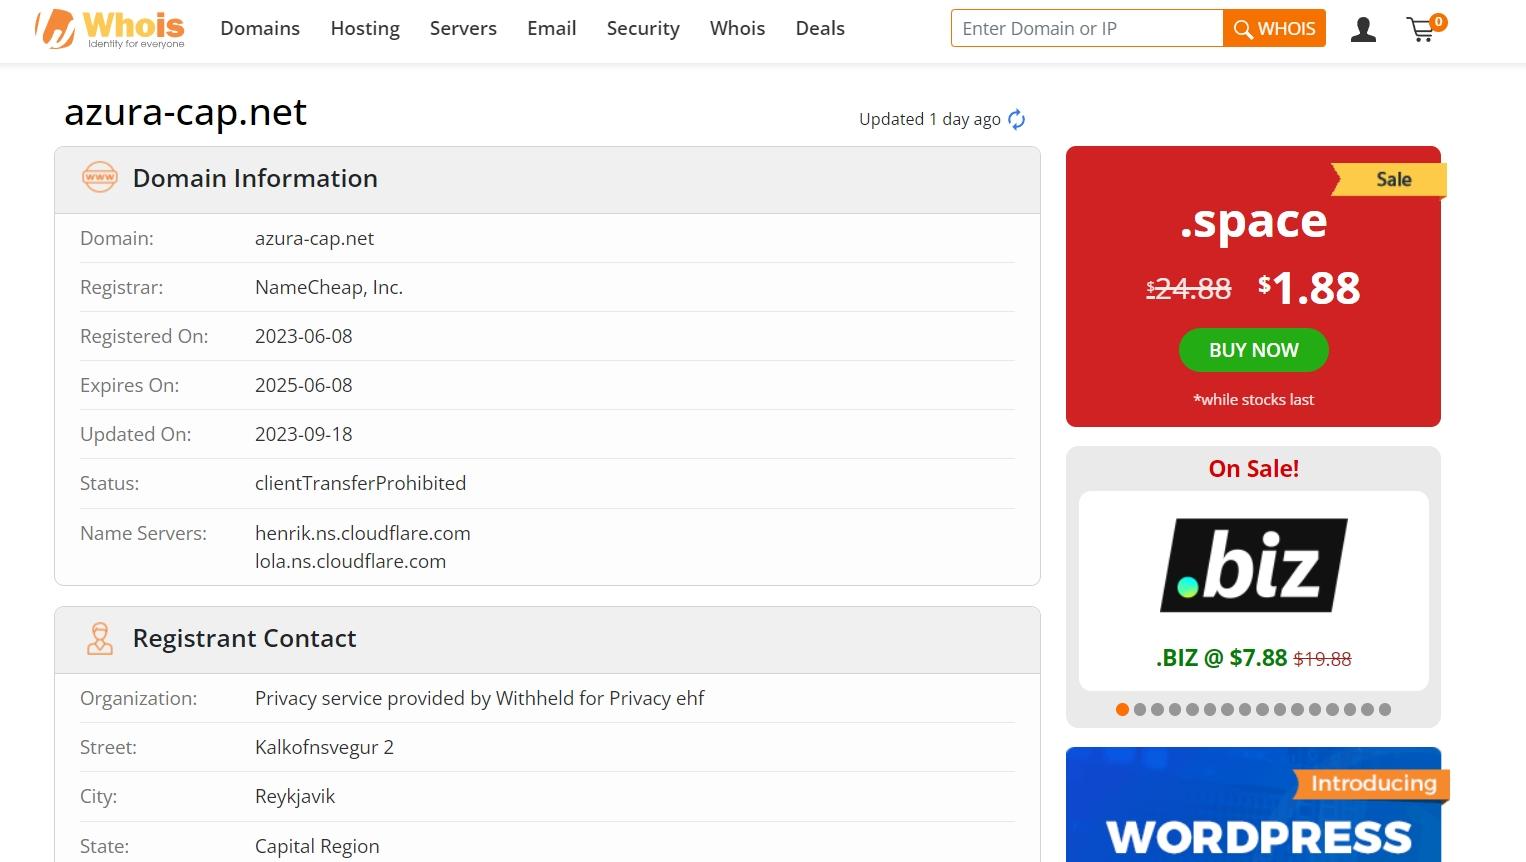Click the green BUY NOW button
The height and width of the screenshot is (862, 1526).
pos(1253,350)
